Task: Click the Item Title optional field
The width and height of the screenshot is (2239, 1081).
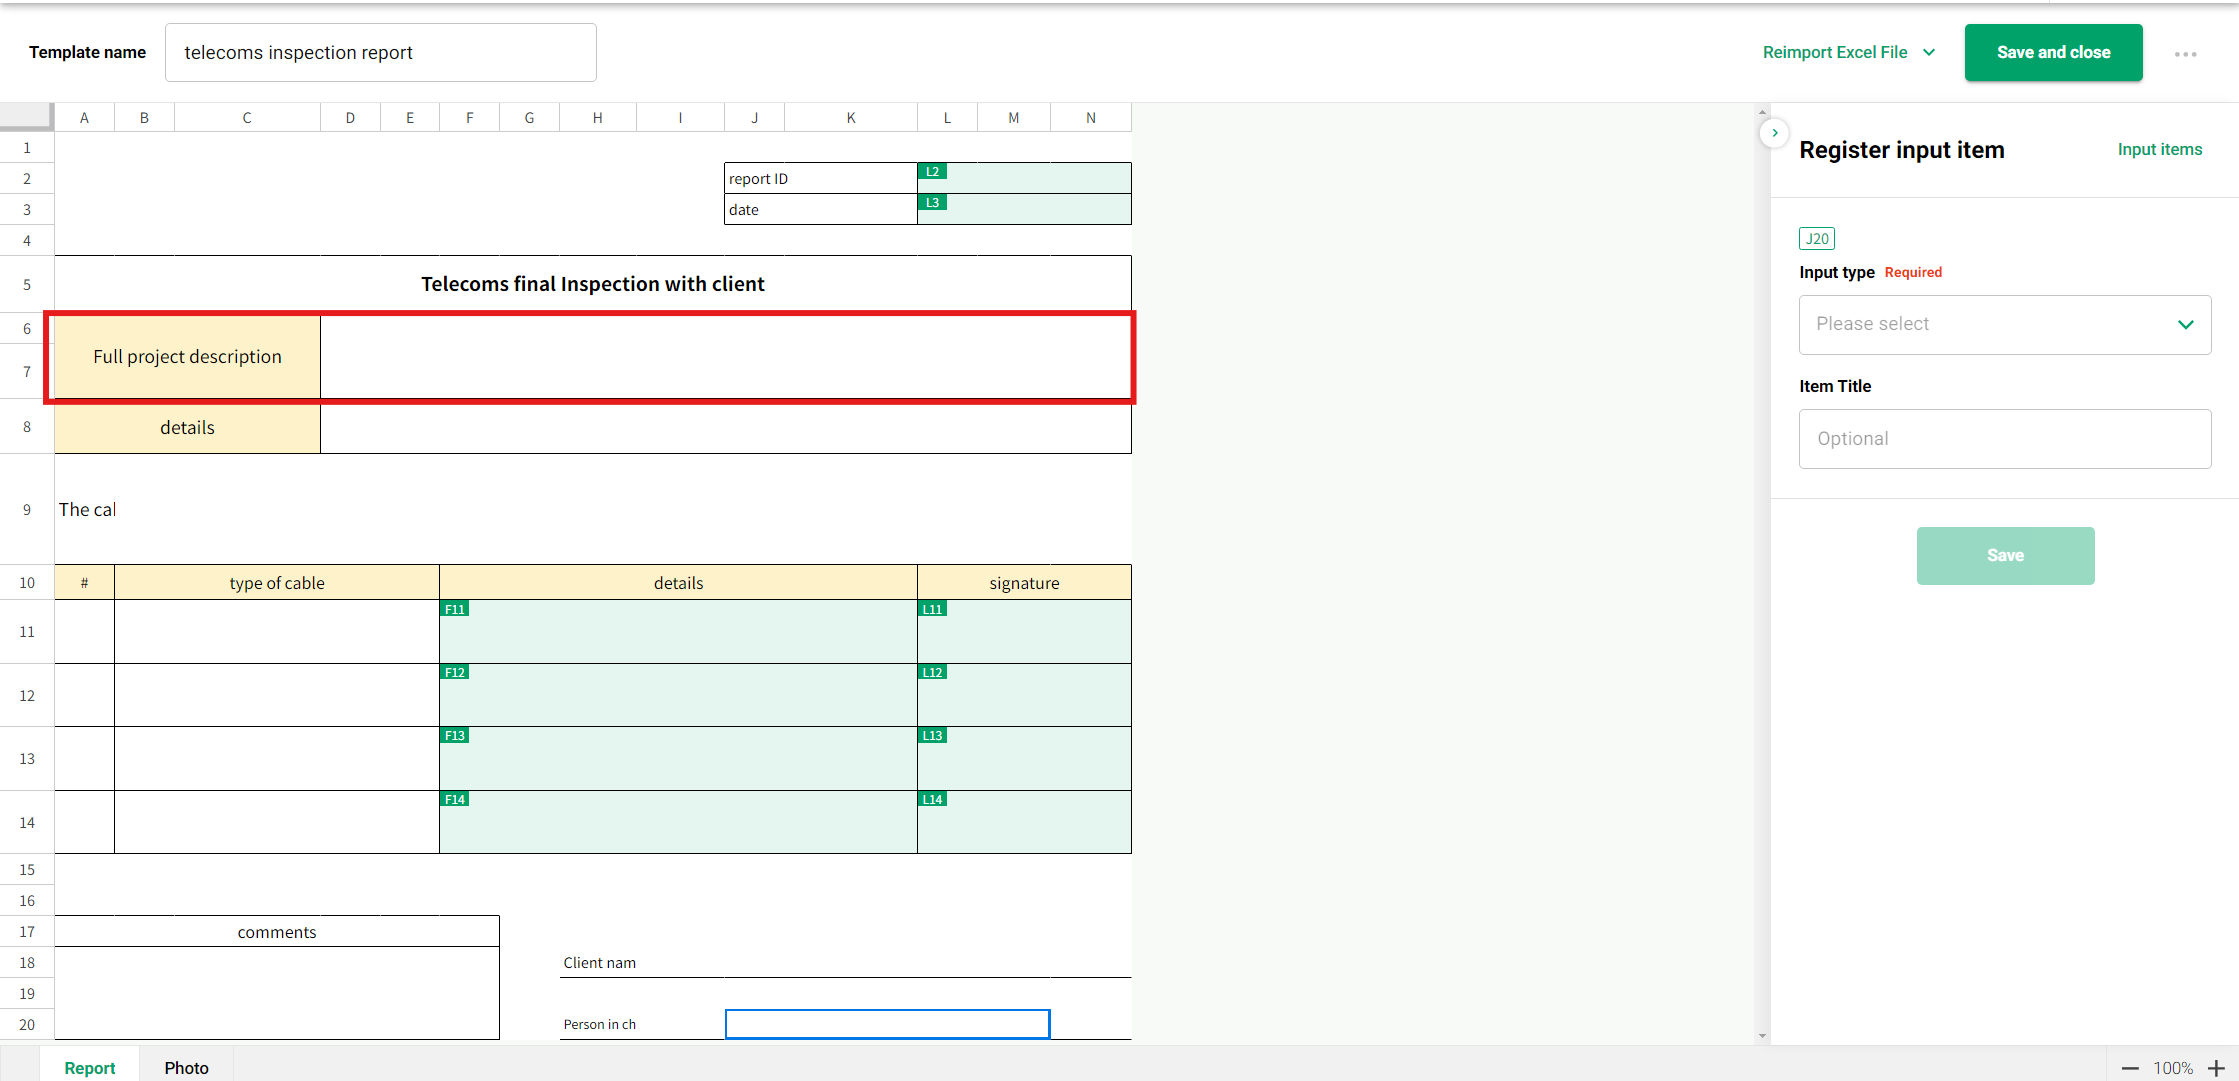Action: [x=2004, y=438]
